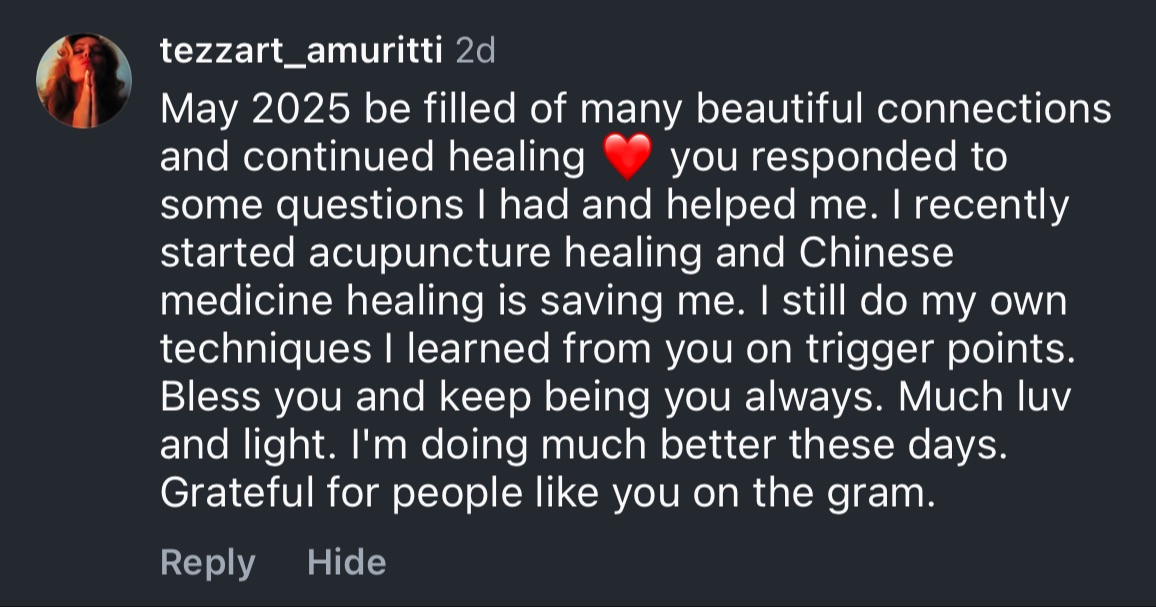Image resolution: width=1156 pixels, height=607 pixels.
Task: Click the word "Grateful" in the comment
Action: pyautogui.click(x=238, y=494)
